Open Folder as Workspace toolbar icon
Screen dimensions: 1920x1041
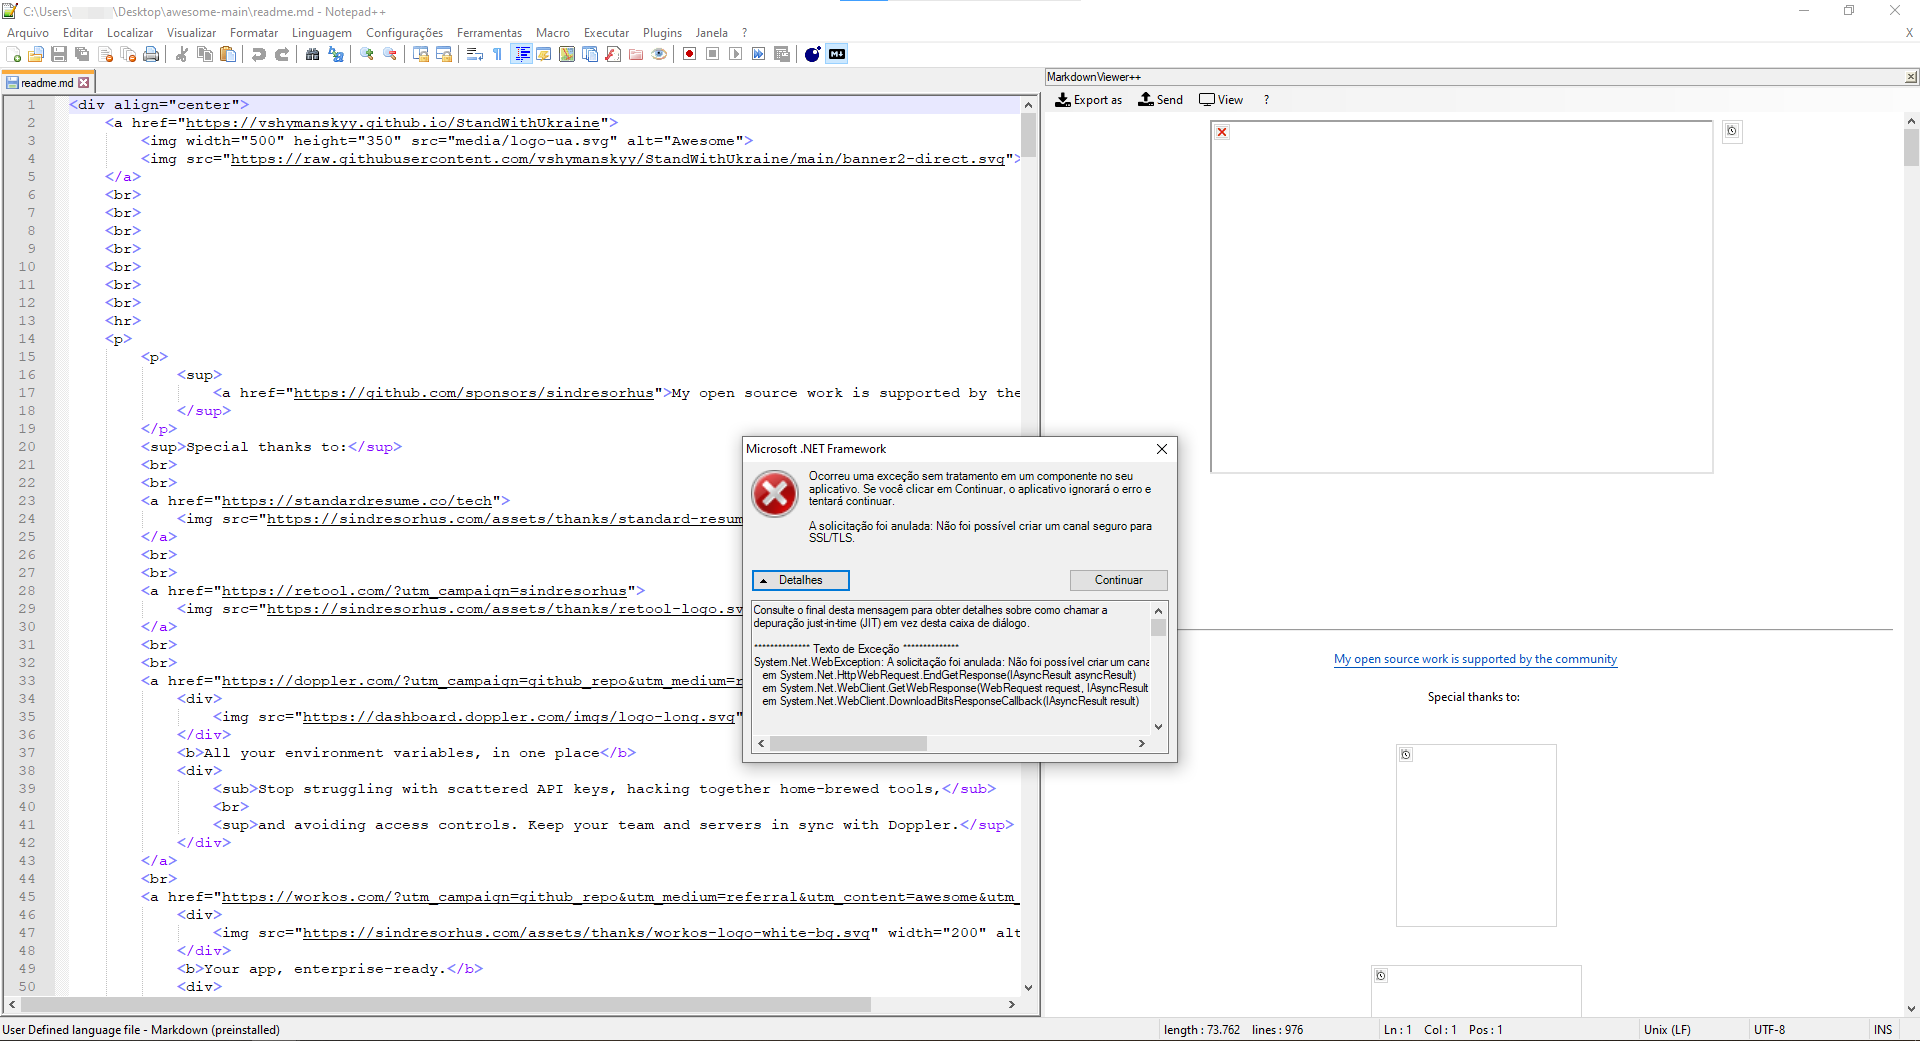(x=636, y=54)
